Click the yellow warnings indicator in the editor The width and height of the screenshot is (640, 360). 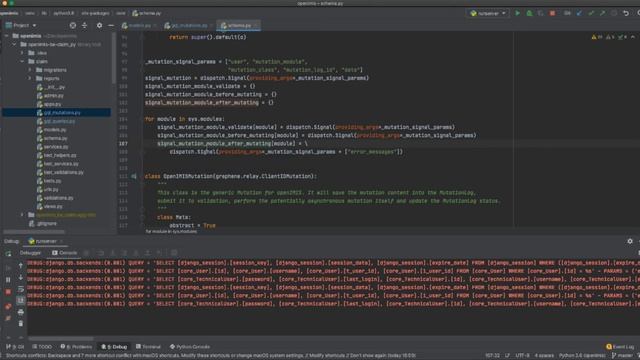point(596,37)
